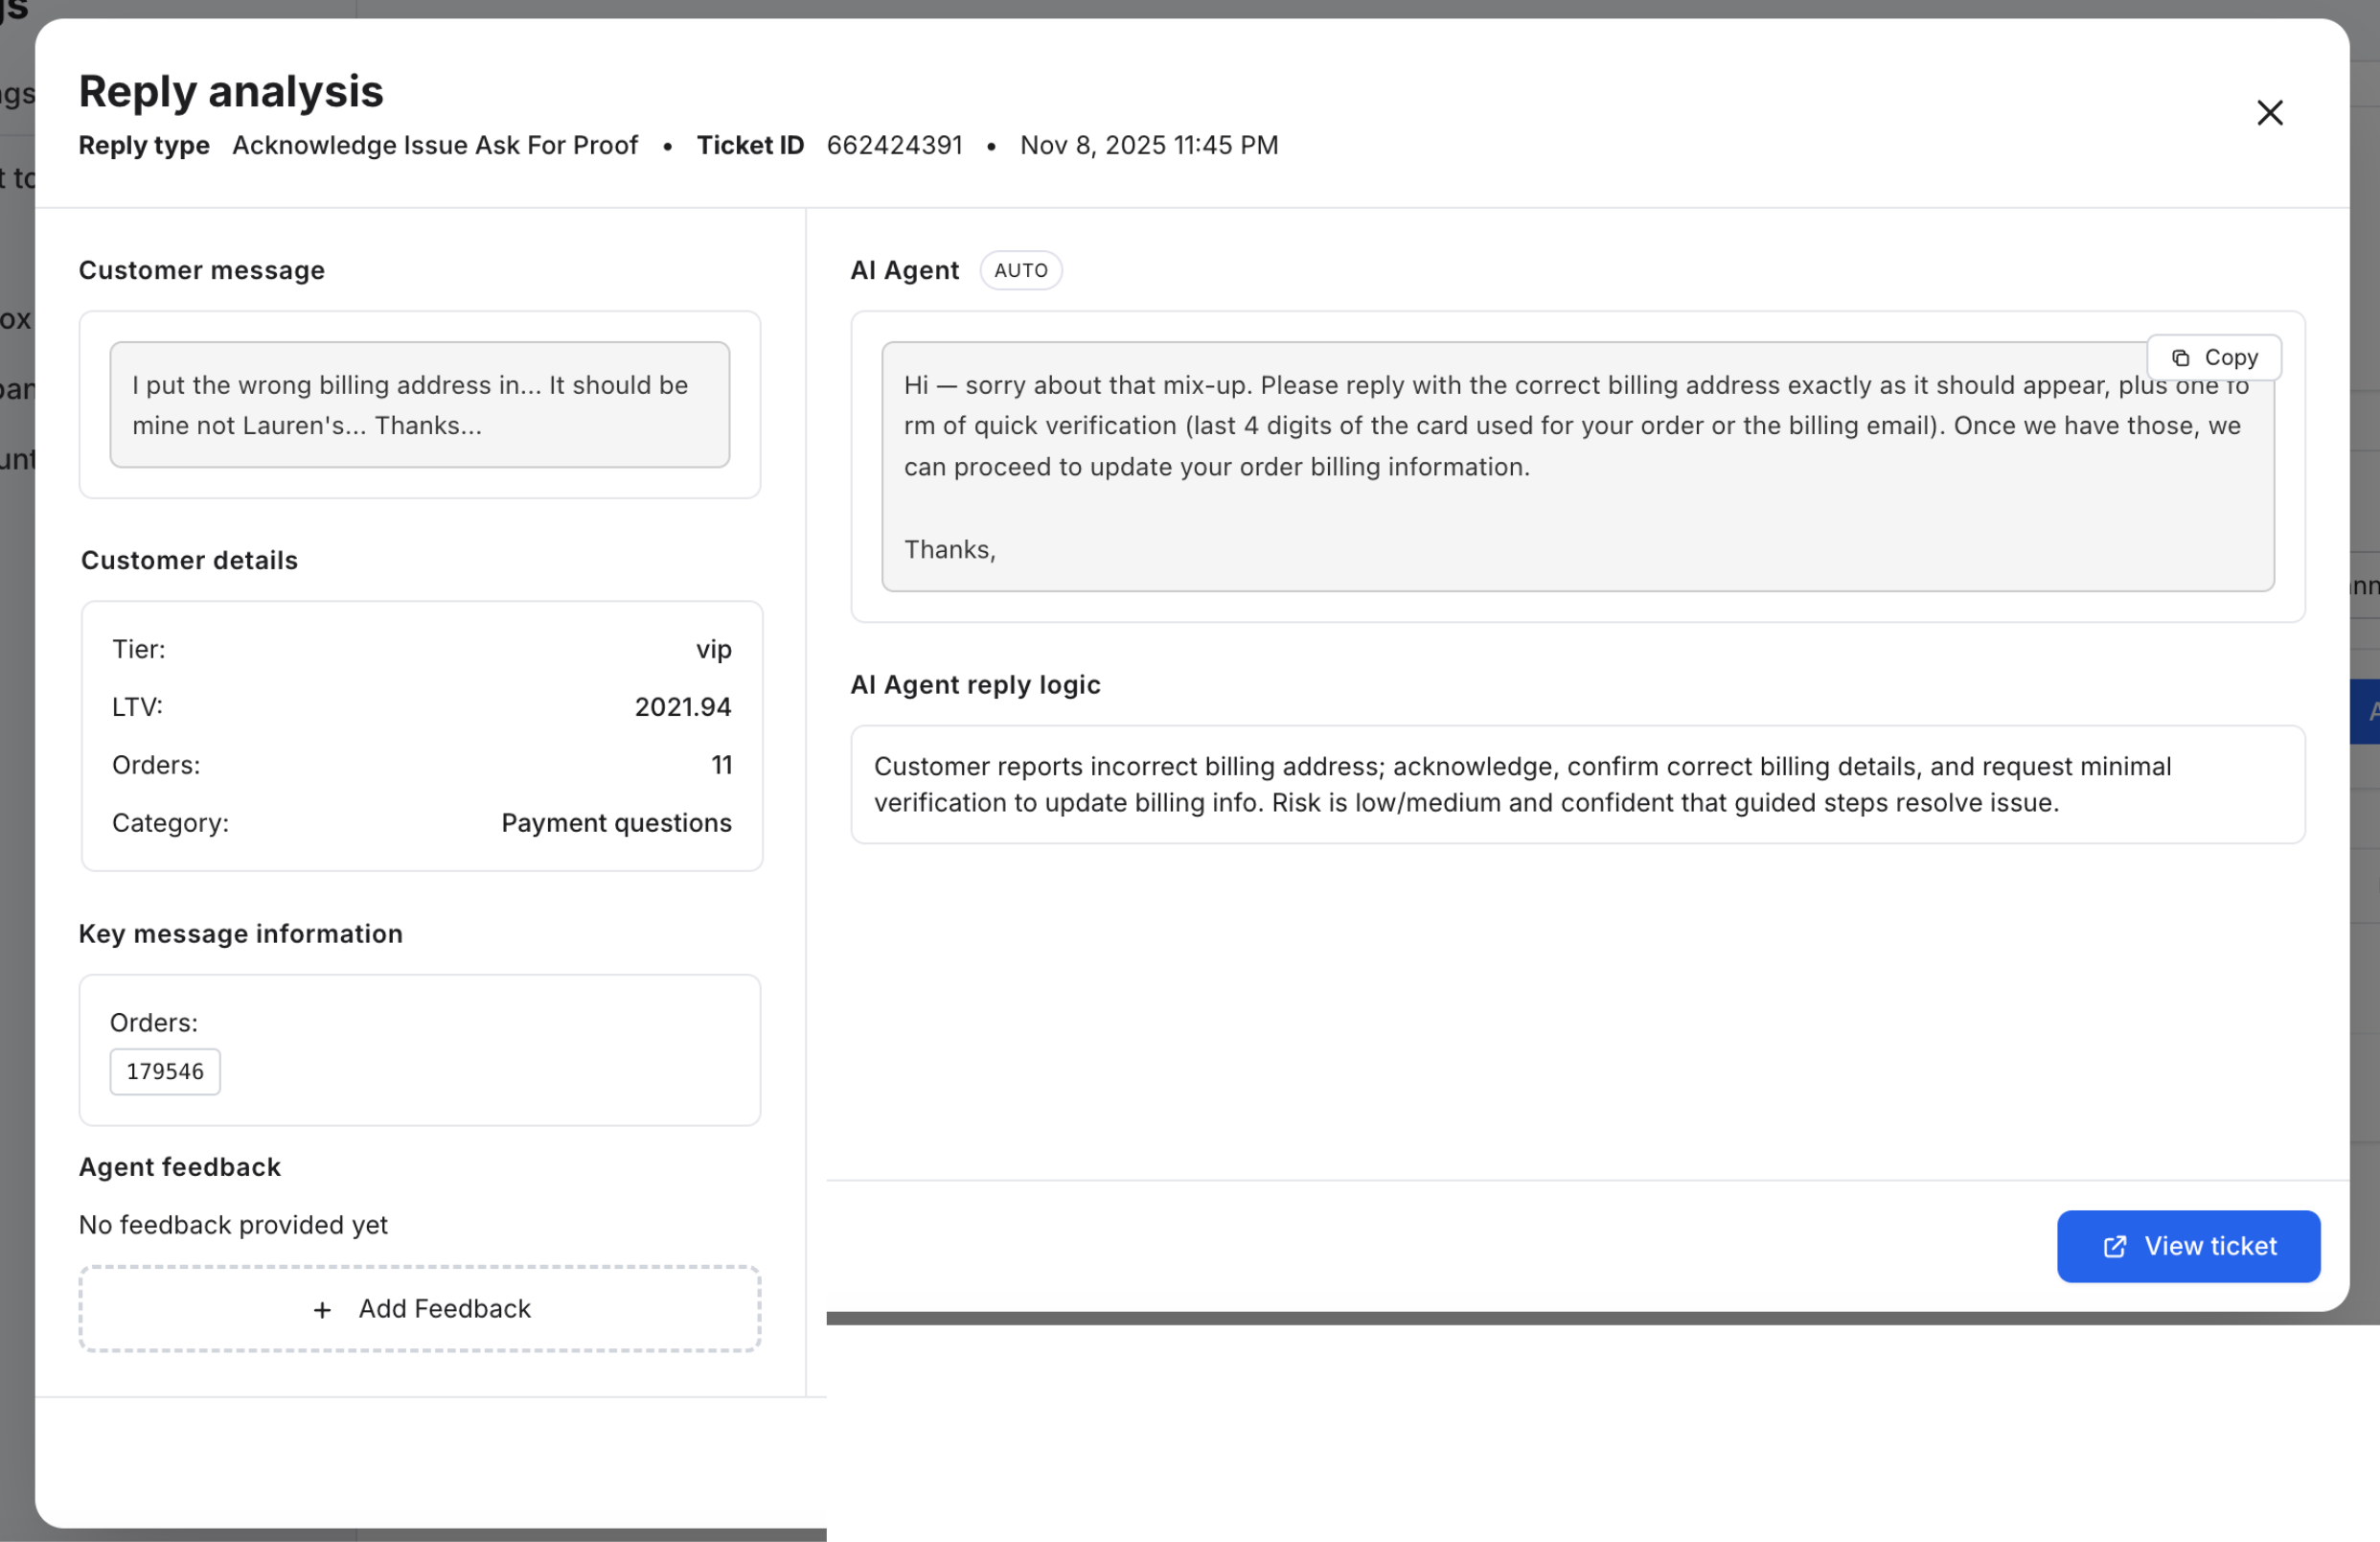Select order chip 179546

click(x=165, y=1071)
